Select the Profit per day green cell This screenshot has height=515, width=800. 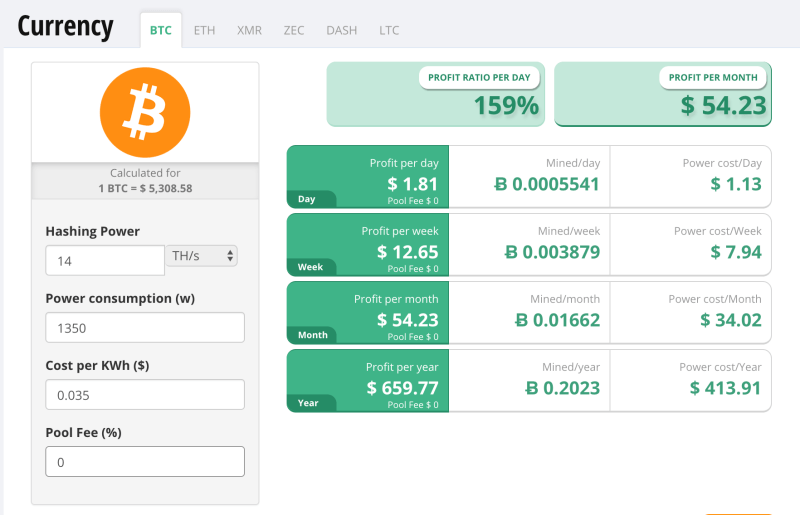click(368, 177)
